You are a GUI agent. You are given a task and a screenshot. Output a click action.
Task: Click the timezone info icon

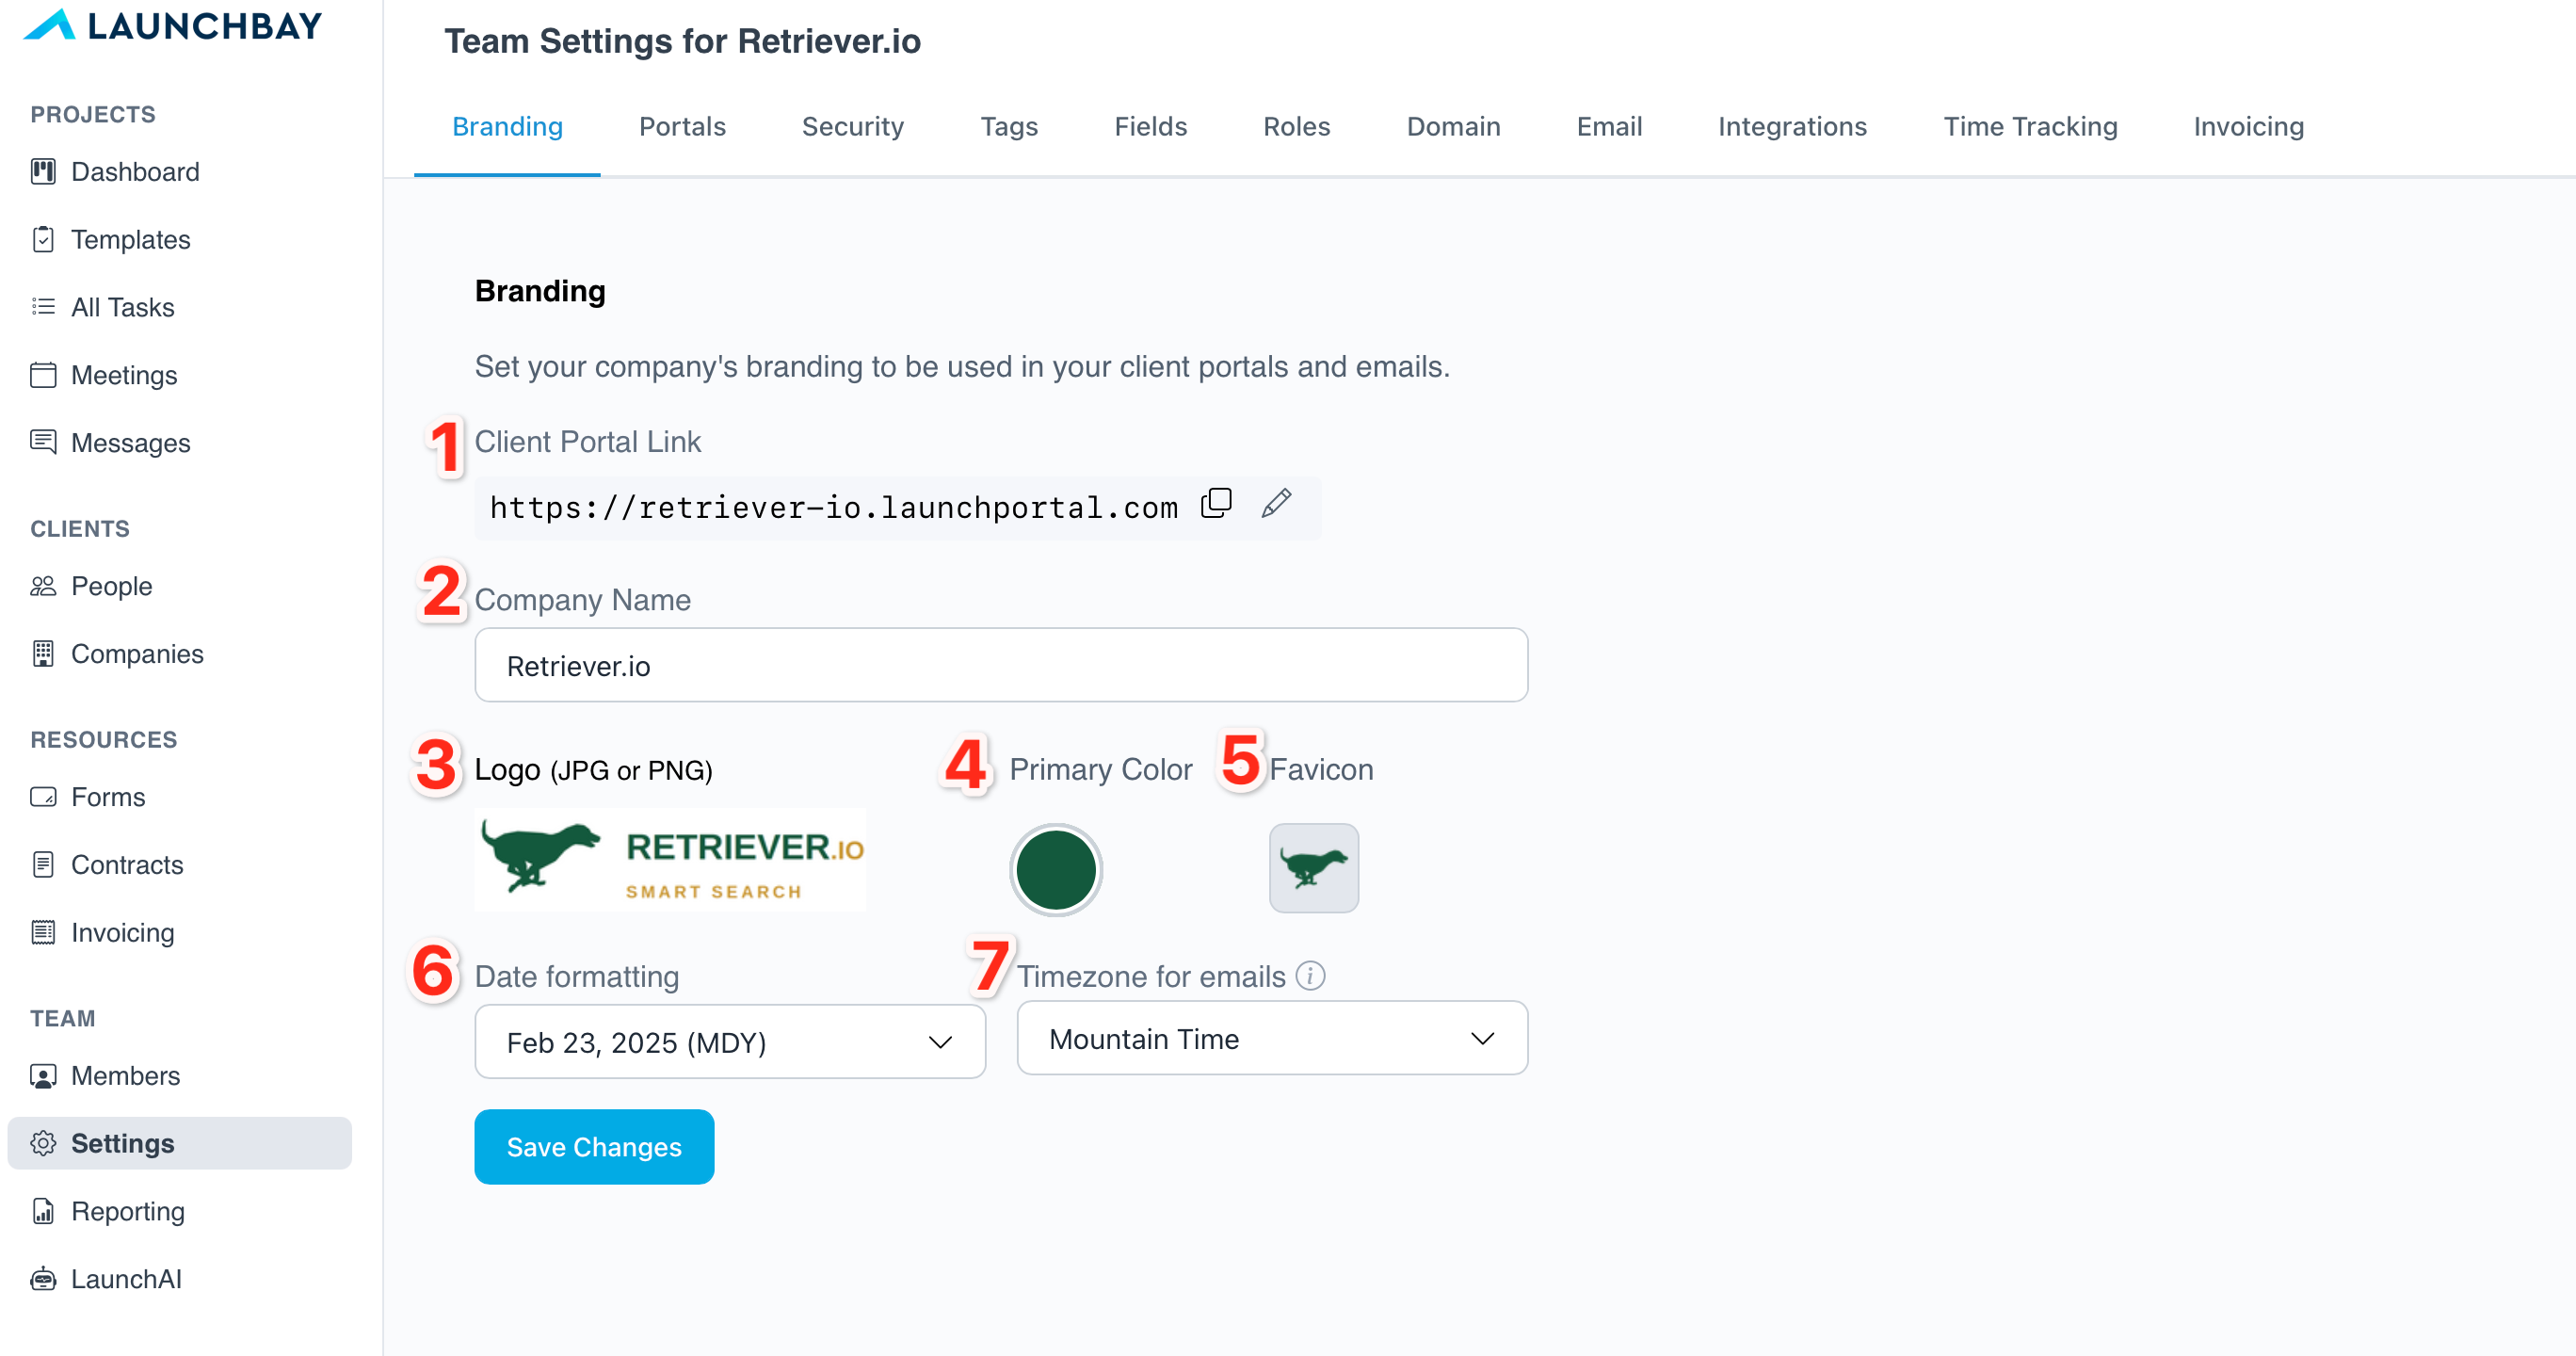(x=1310, y=975)
